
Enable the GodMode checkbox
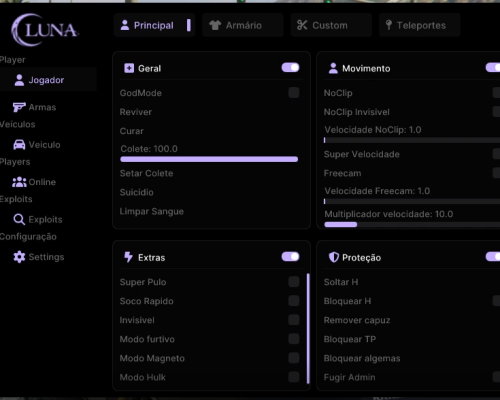click(x=294, y=93)
